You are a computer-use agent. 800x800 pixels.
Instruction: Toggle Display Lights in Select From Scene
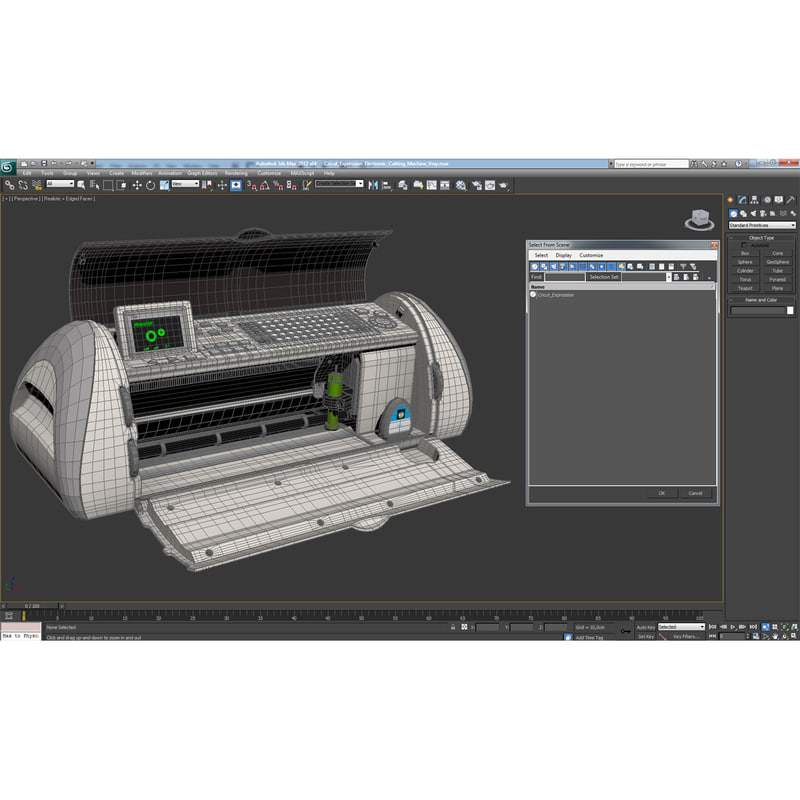tap(553, 265)
